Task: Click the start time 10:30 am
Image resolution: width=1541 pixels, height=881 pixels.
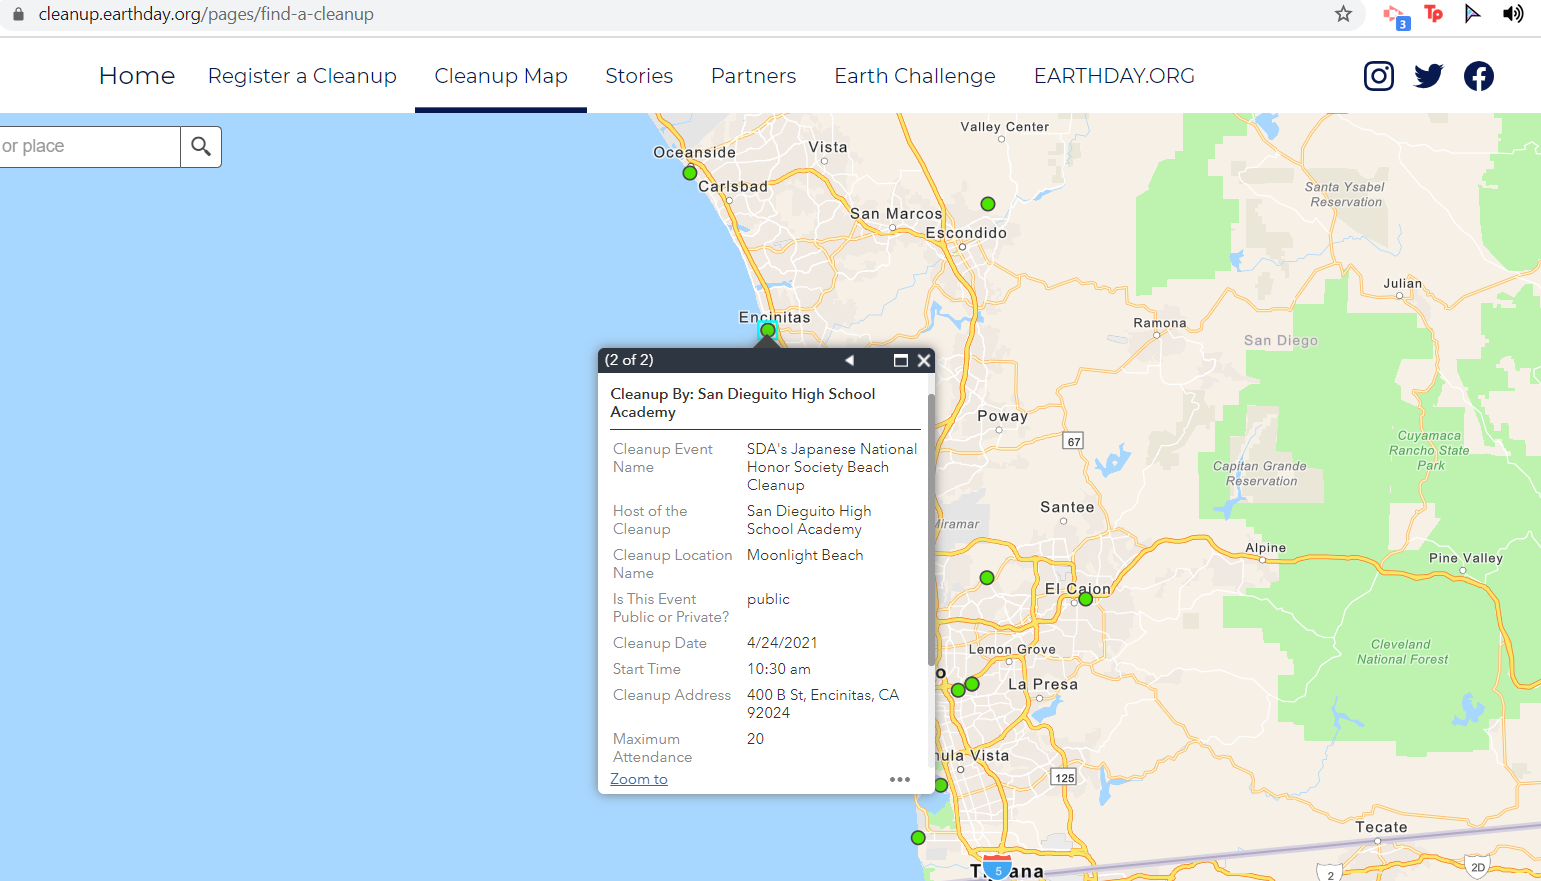Action: 779,669
